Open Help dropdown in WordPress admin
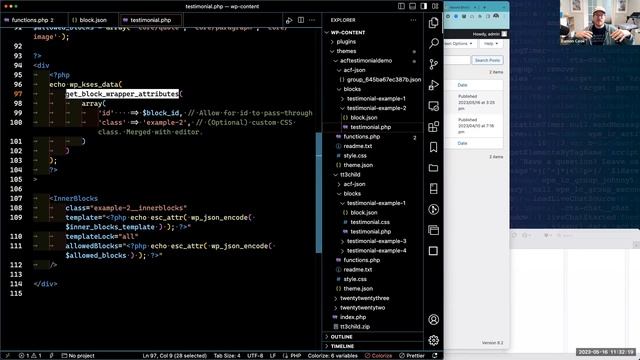Screen dimensions: 640x360 click(x=491, y=43)
